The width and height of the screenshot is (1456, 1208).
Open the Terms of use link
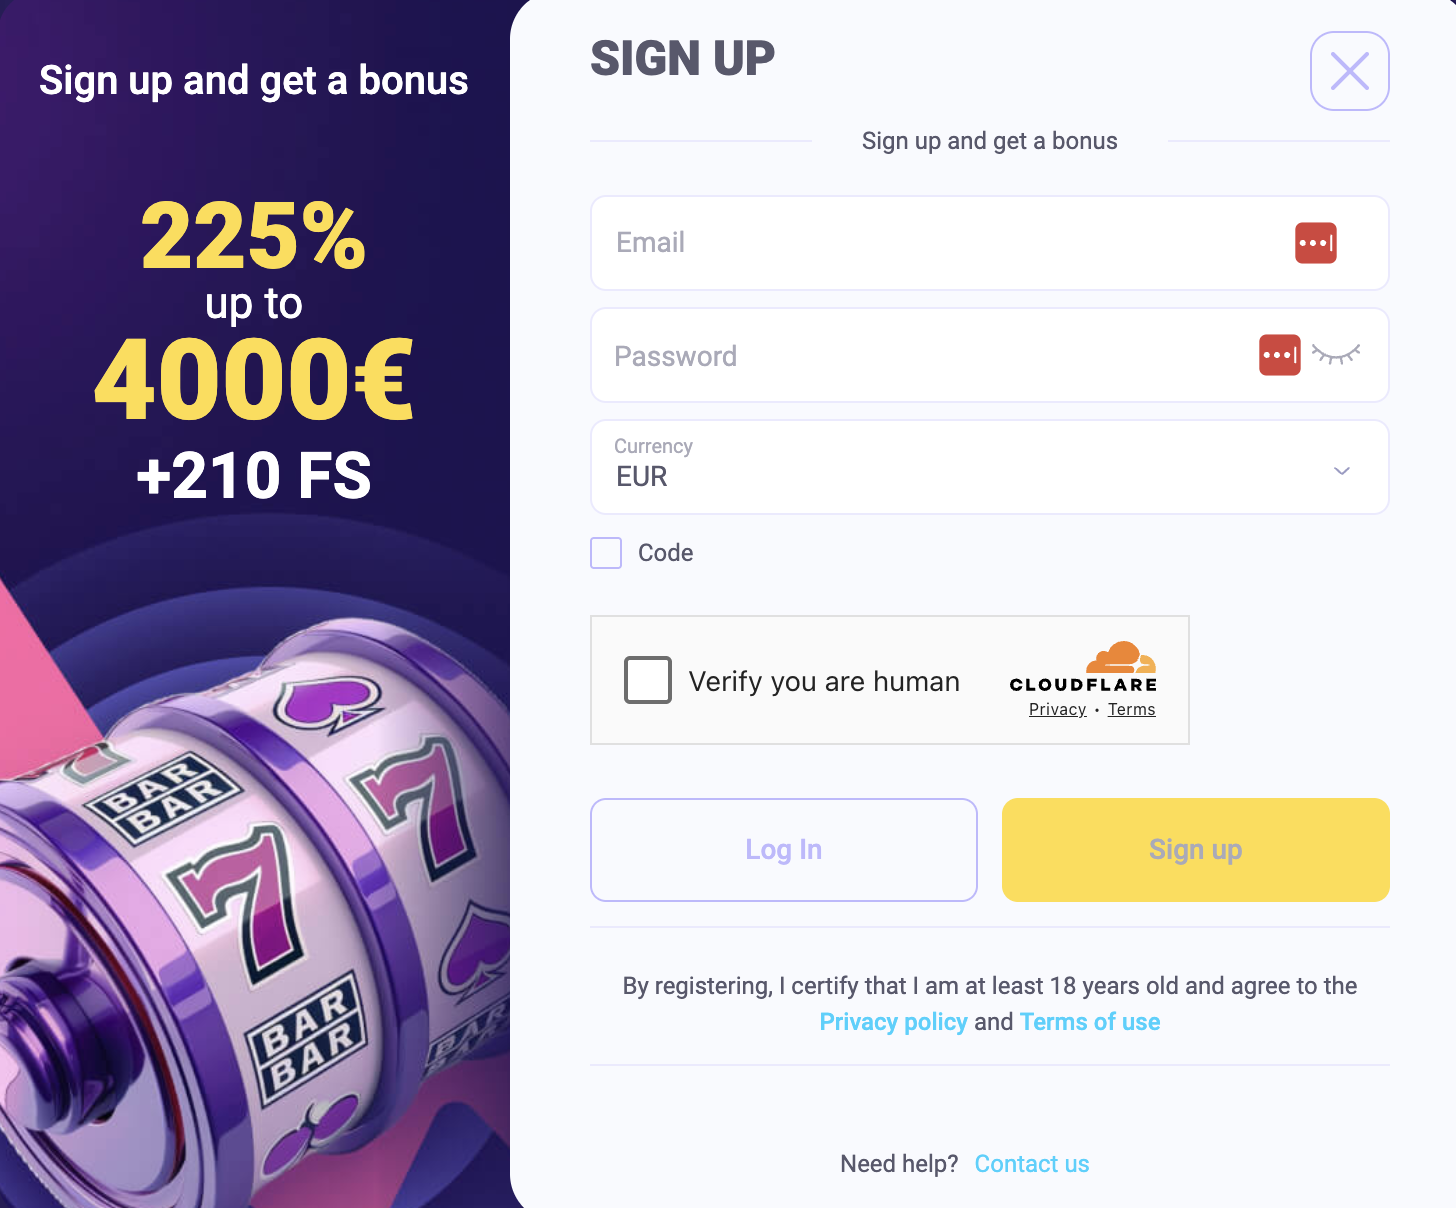click(1090, 1022)
